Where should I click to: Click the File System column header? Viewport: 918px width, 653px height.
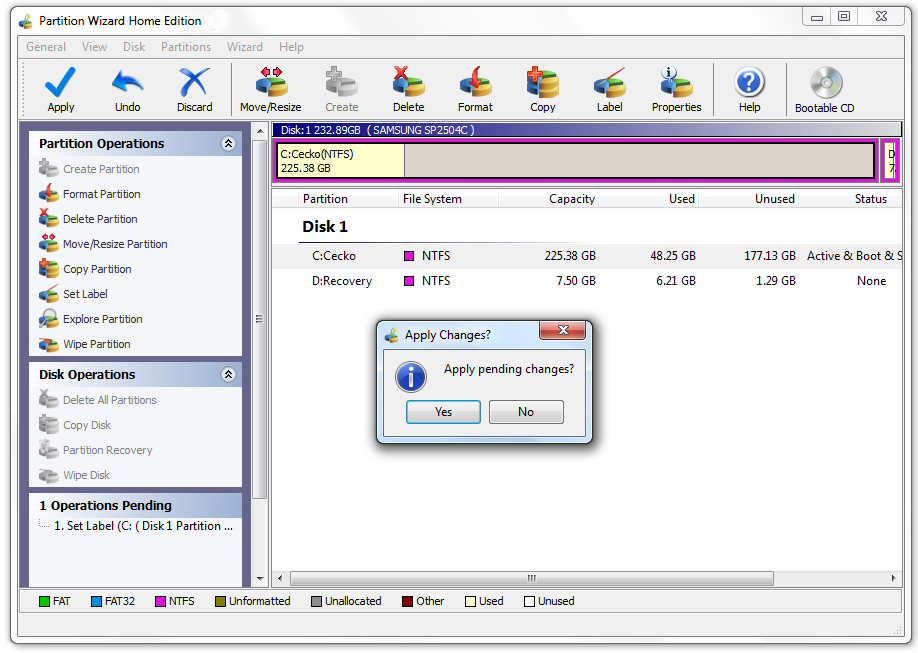click(448, 199)
